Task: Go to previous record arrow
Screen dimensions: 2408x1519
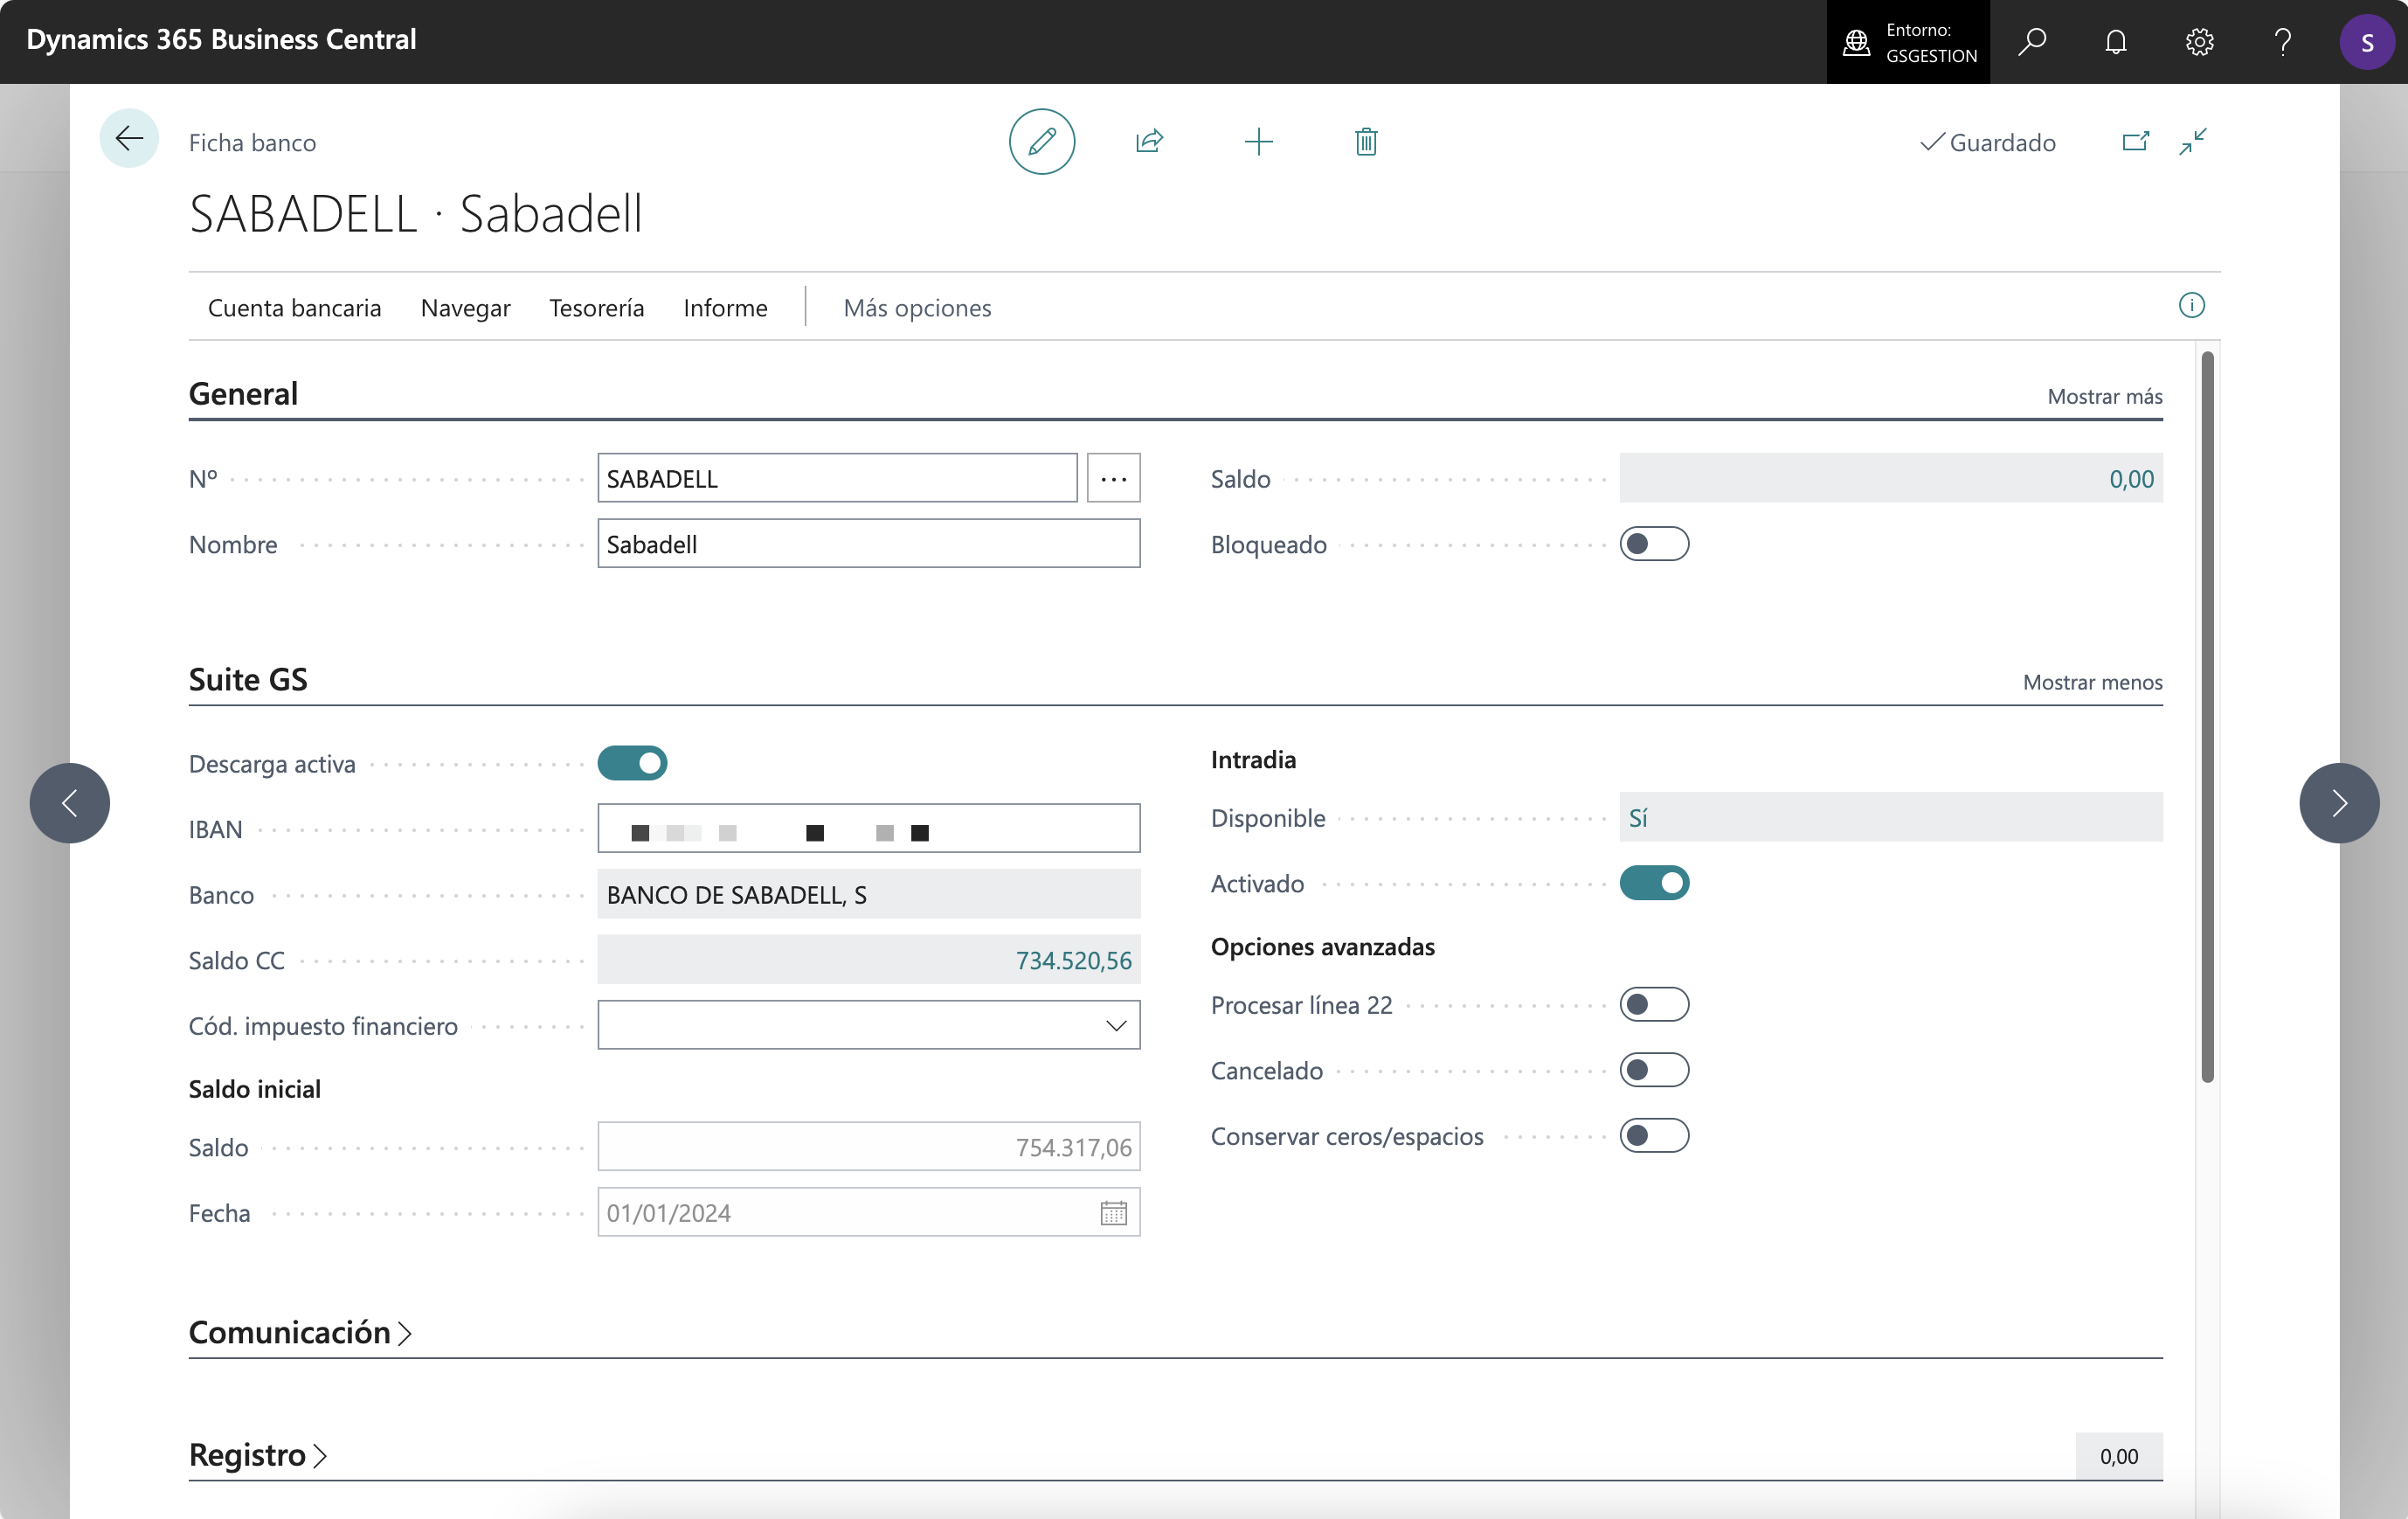Action: coord(70,803)
